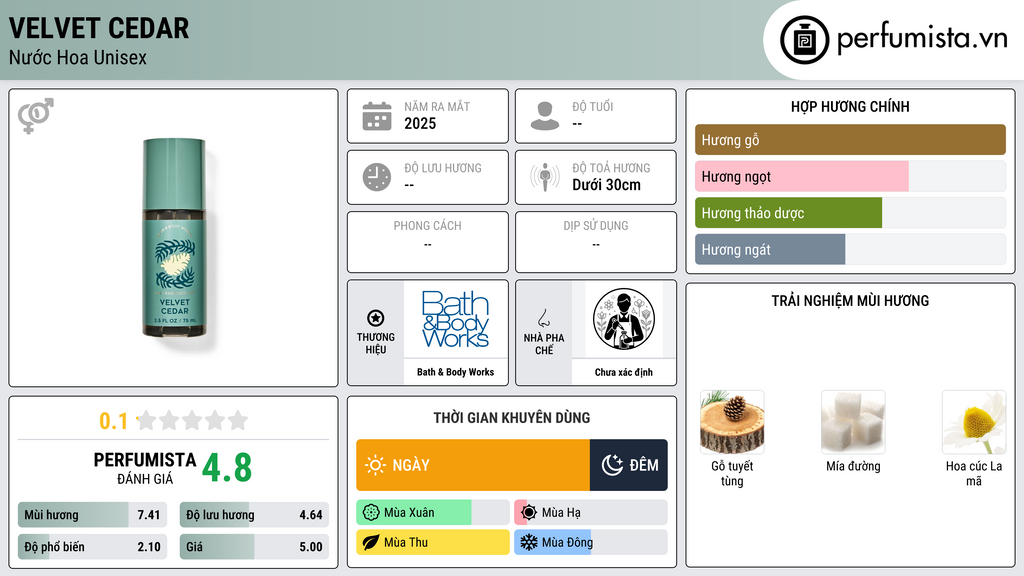Screen dimensions: 1024x576
Task: Click the calendar icon beside Năm ra mắt
Action: click(x=377, y=116)
